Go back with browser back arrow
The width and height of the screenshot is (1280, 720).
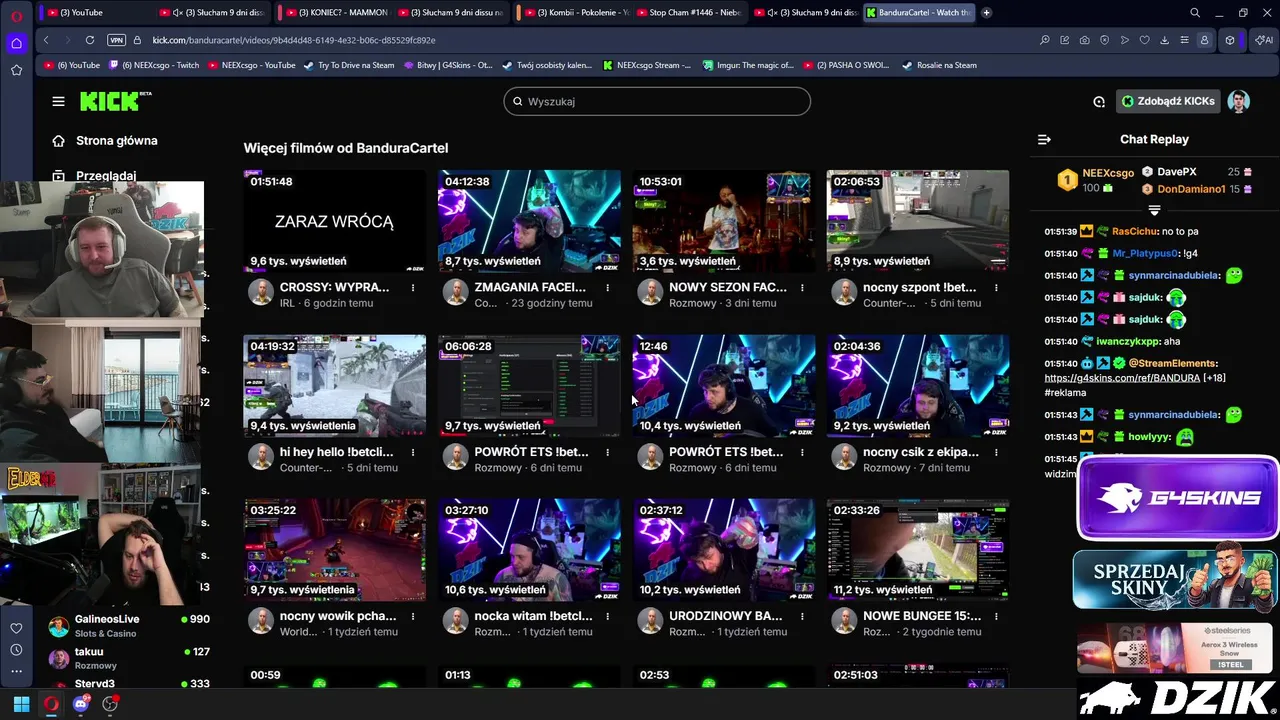pyautogui.click(x=46, y=40)
